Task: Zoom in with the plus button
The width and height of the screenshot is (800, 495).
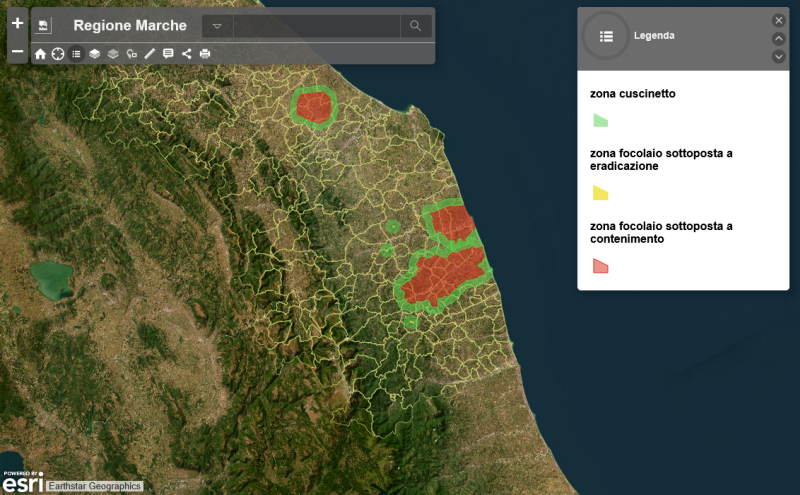Action: [17, 23]
